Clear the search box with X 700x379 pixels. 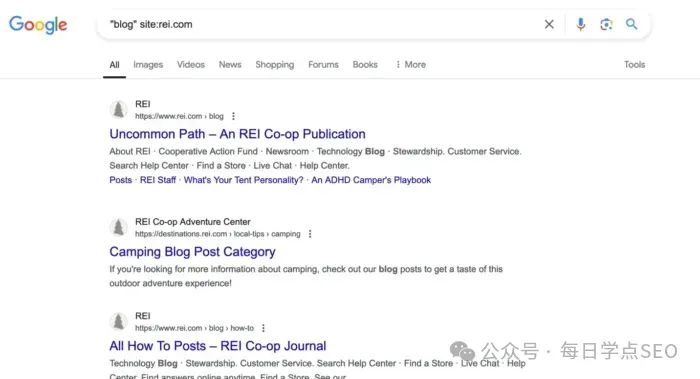549,24
